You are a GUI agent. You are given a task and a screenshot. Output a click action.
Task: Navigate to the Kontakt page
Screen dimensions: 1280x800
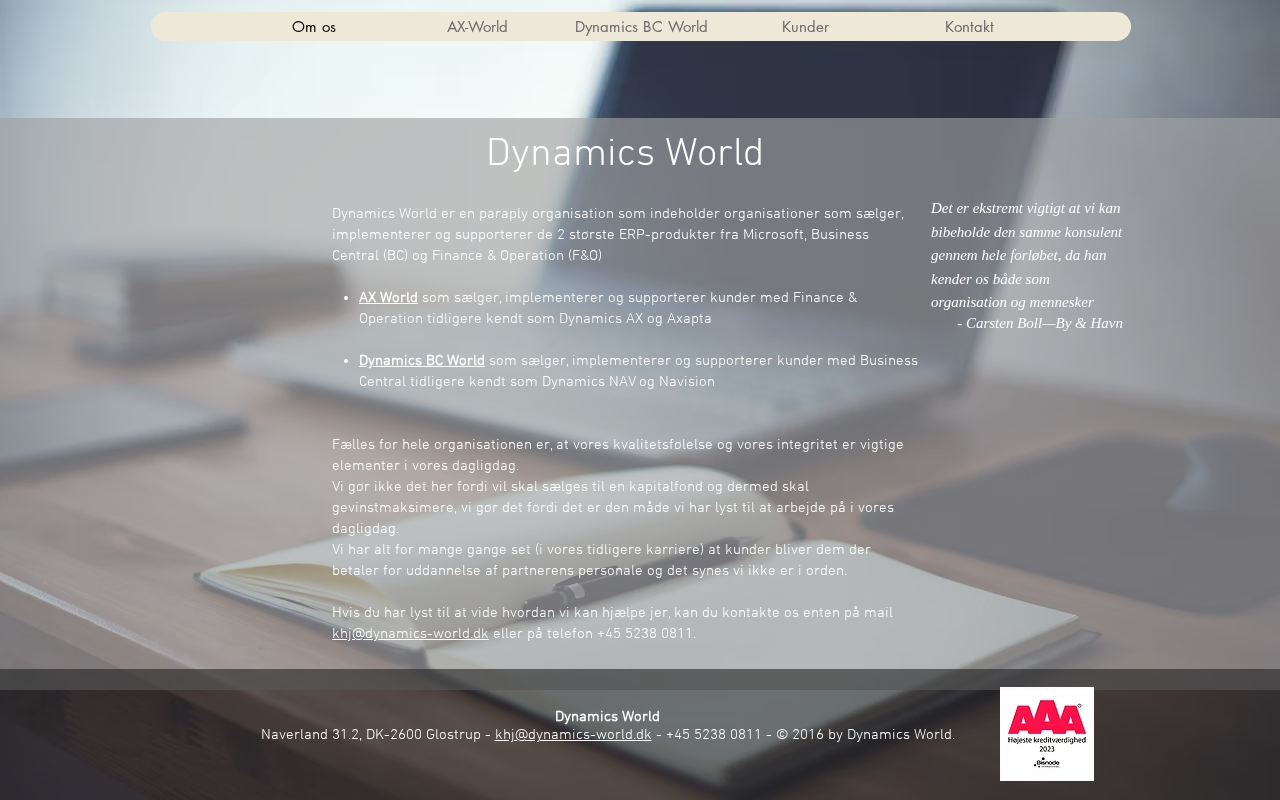(x=969, y=27)
